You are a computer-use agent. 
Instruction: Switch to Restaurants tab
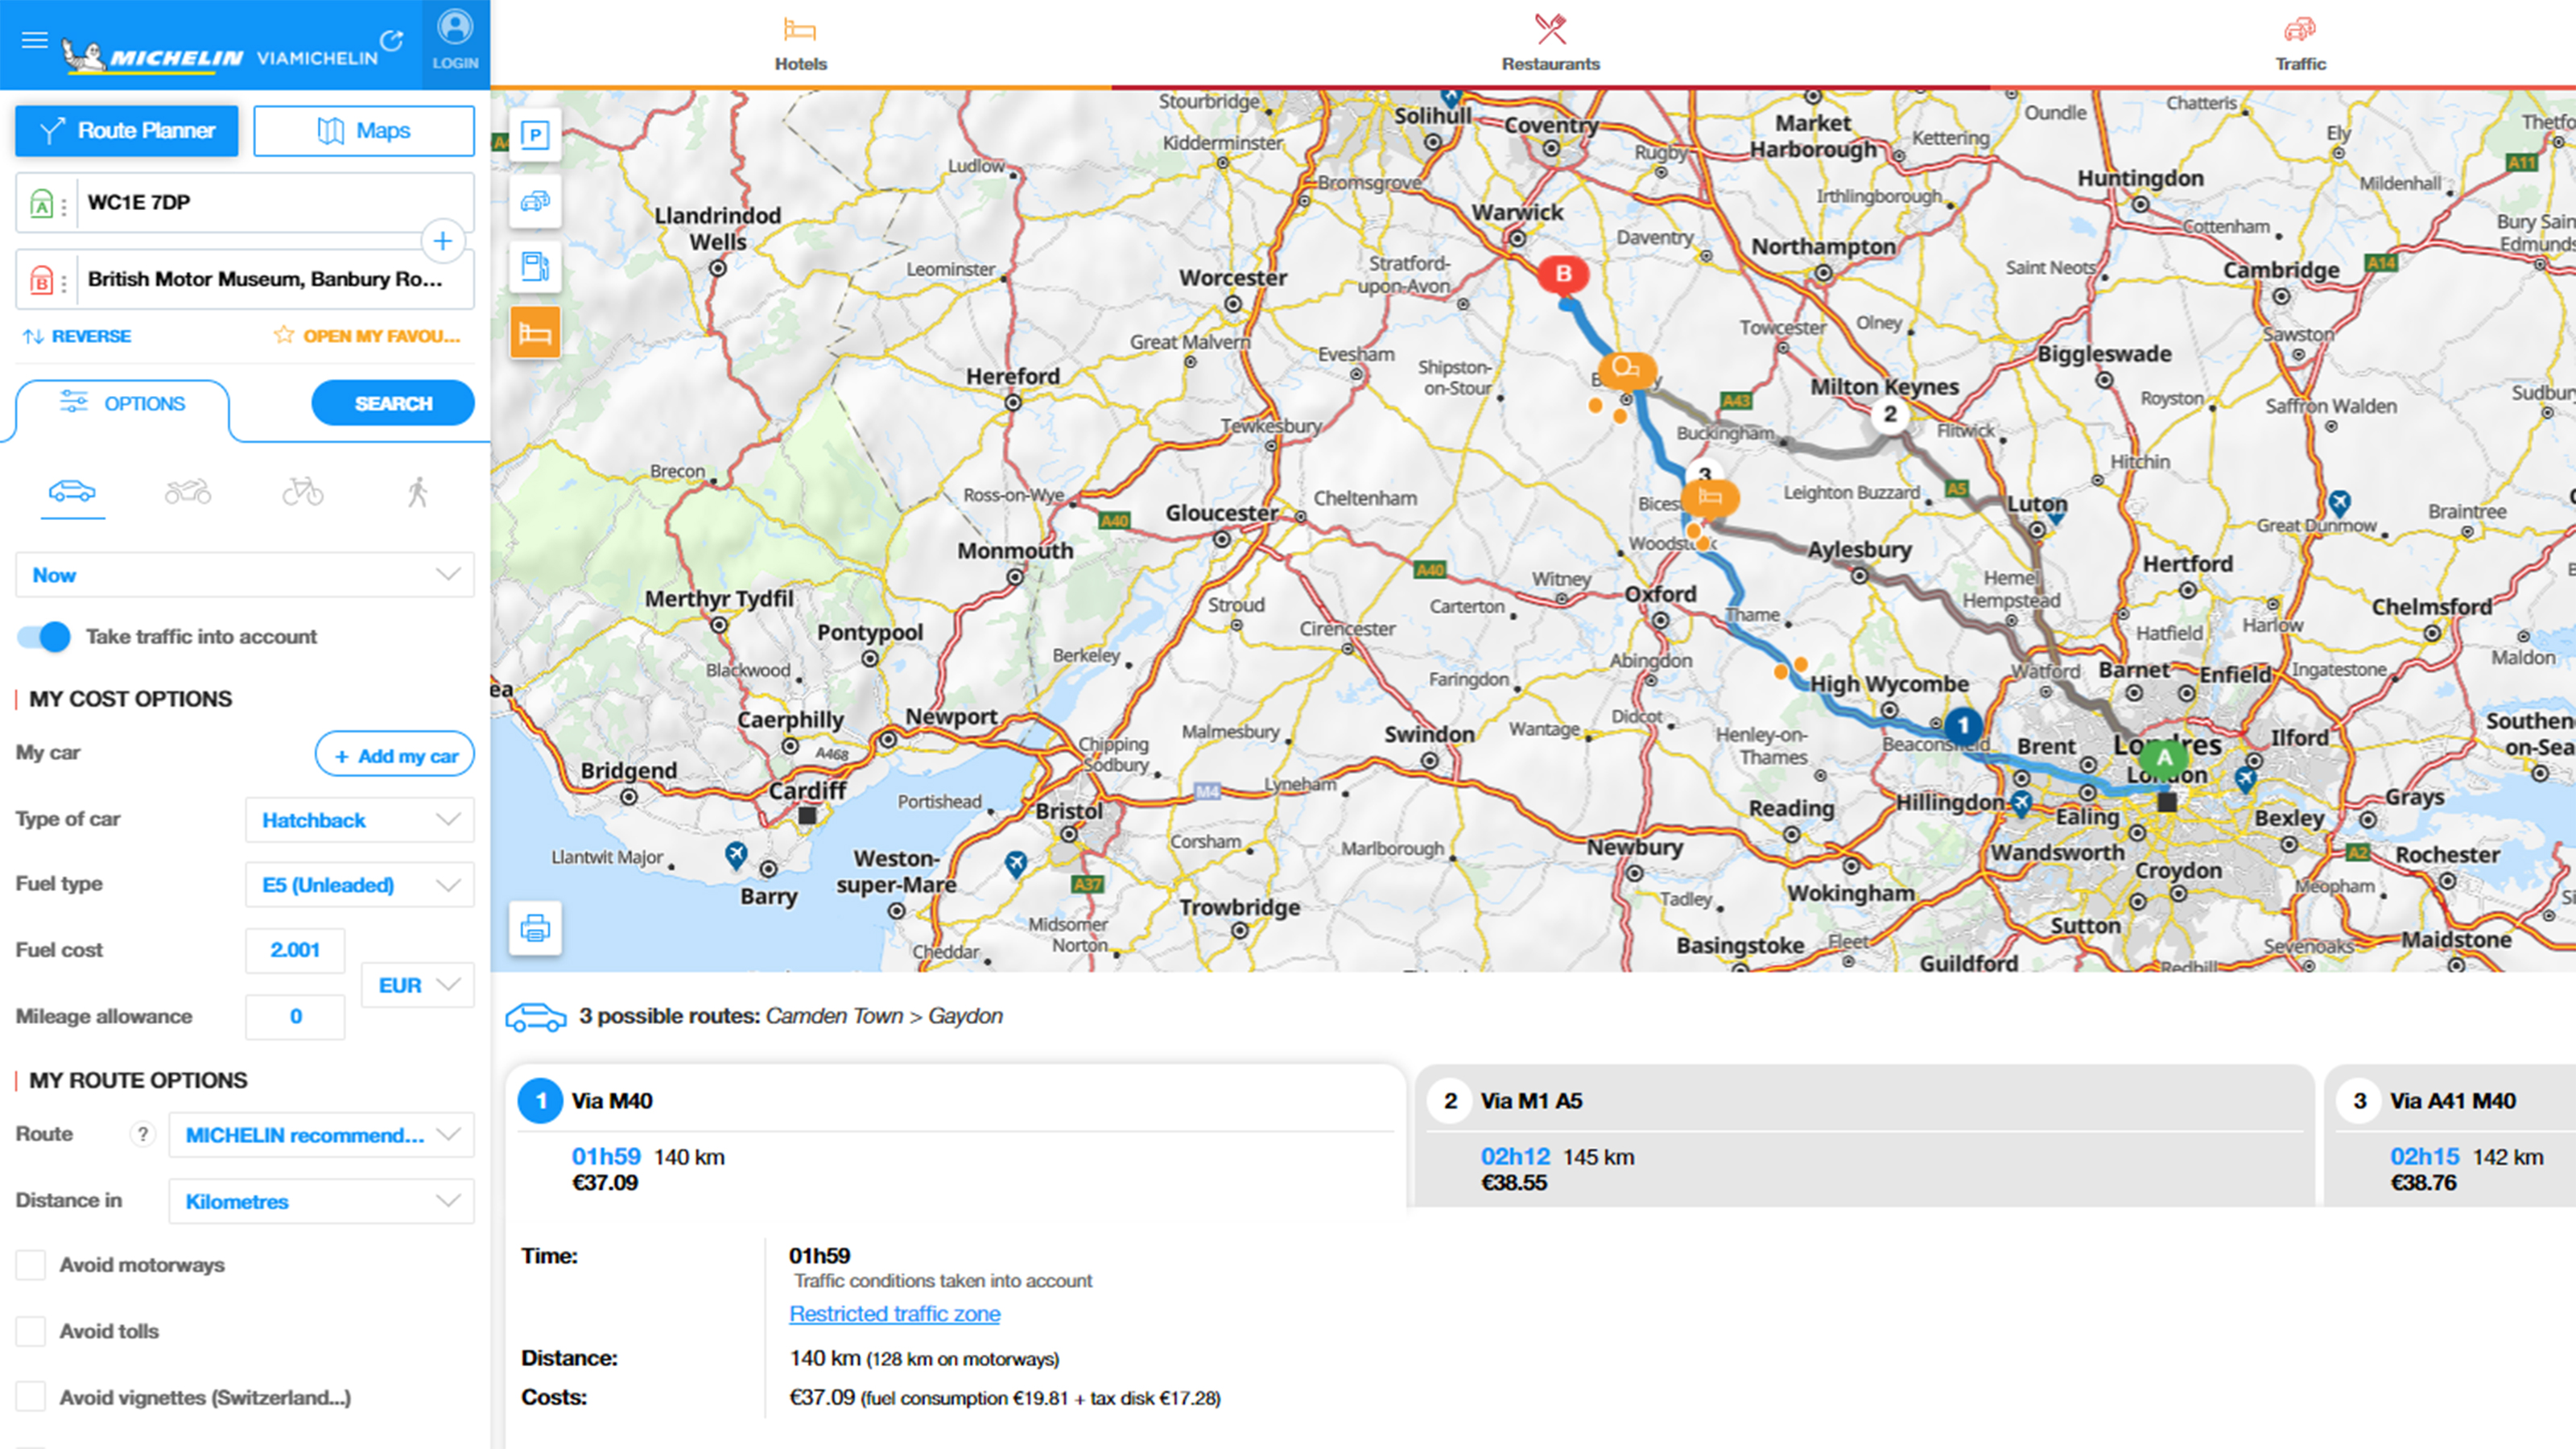pos(1551,44)
